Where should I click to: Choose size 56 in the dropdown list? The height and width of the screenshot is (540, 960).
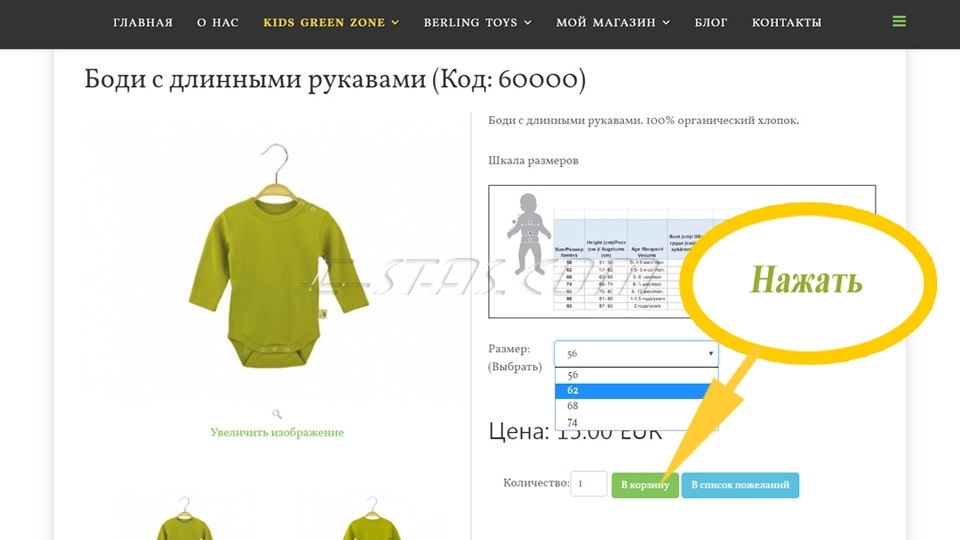[636, 375]
